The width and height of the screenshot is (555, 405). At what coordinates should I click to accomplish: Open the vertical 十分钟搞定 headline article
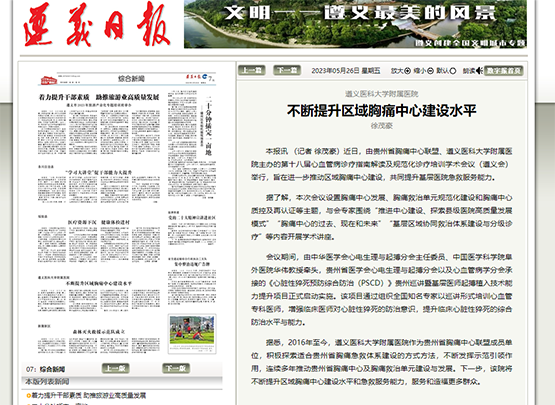(208, 127)
